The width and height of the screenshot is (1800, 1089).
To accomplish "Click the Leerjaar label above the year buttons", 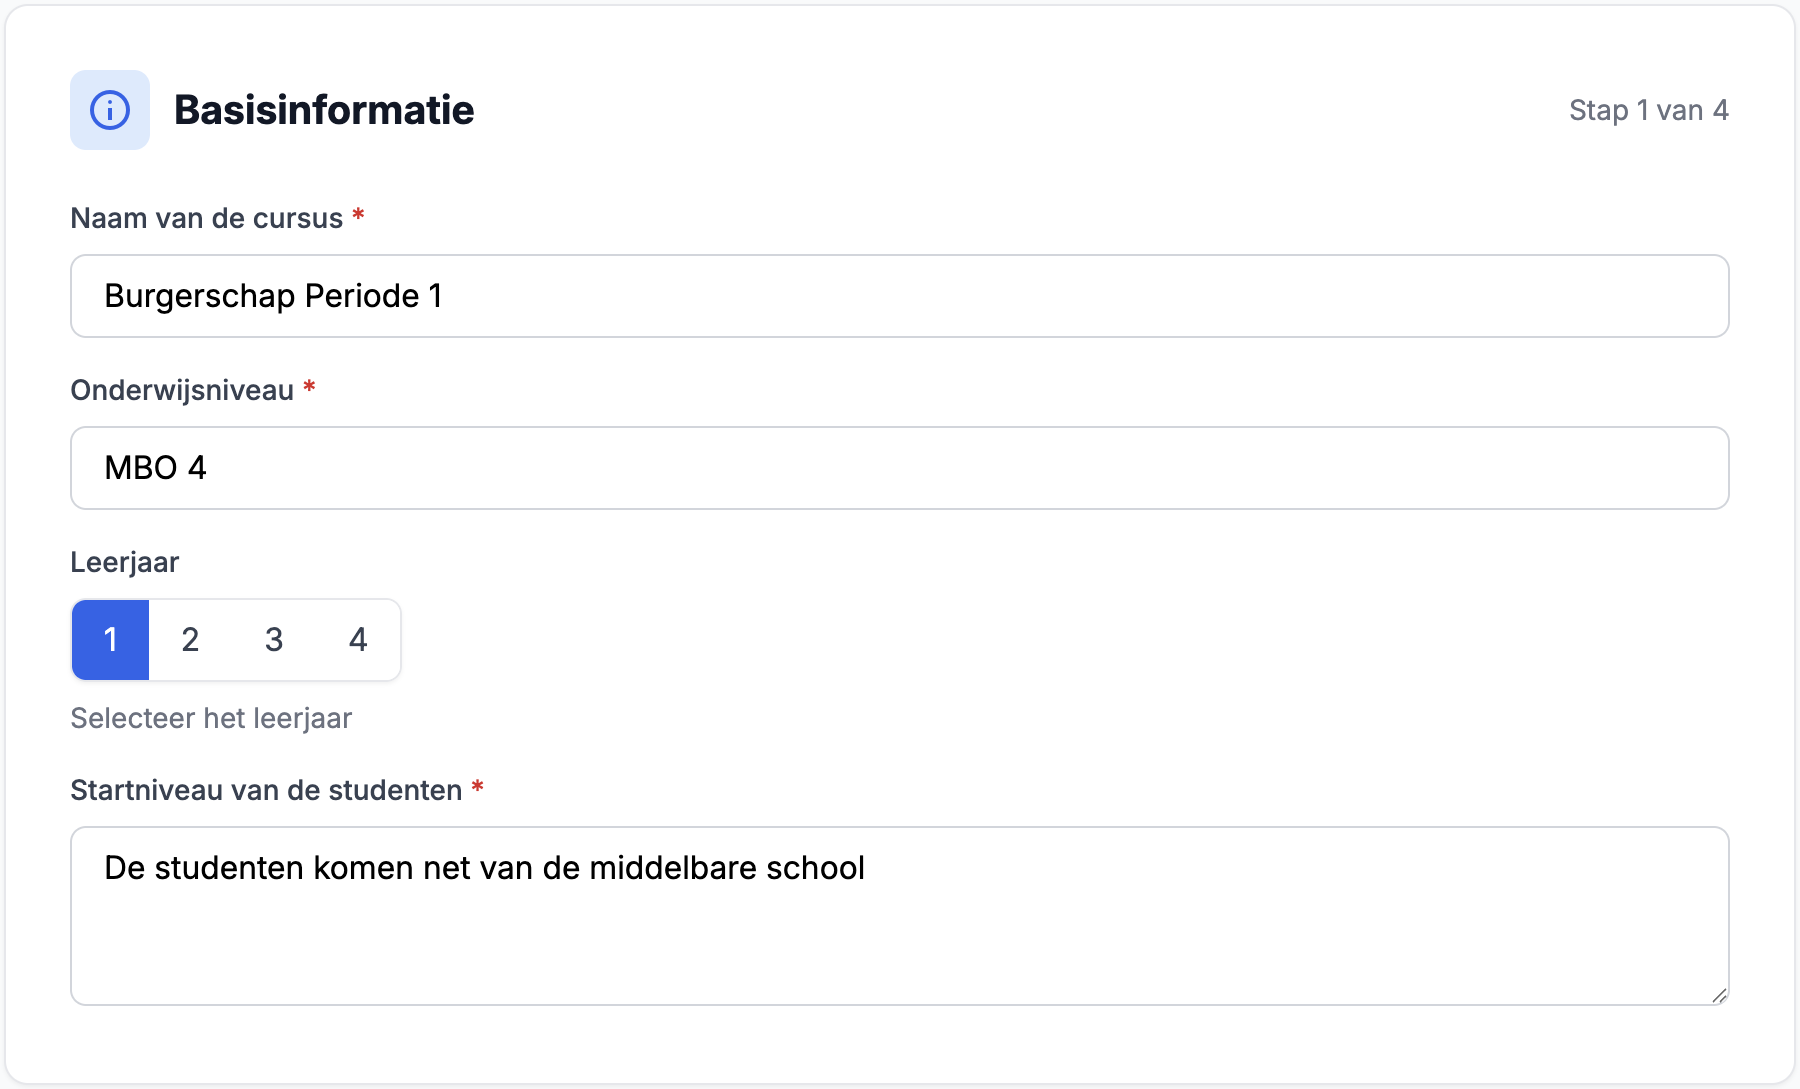I will tap(123, 561).
